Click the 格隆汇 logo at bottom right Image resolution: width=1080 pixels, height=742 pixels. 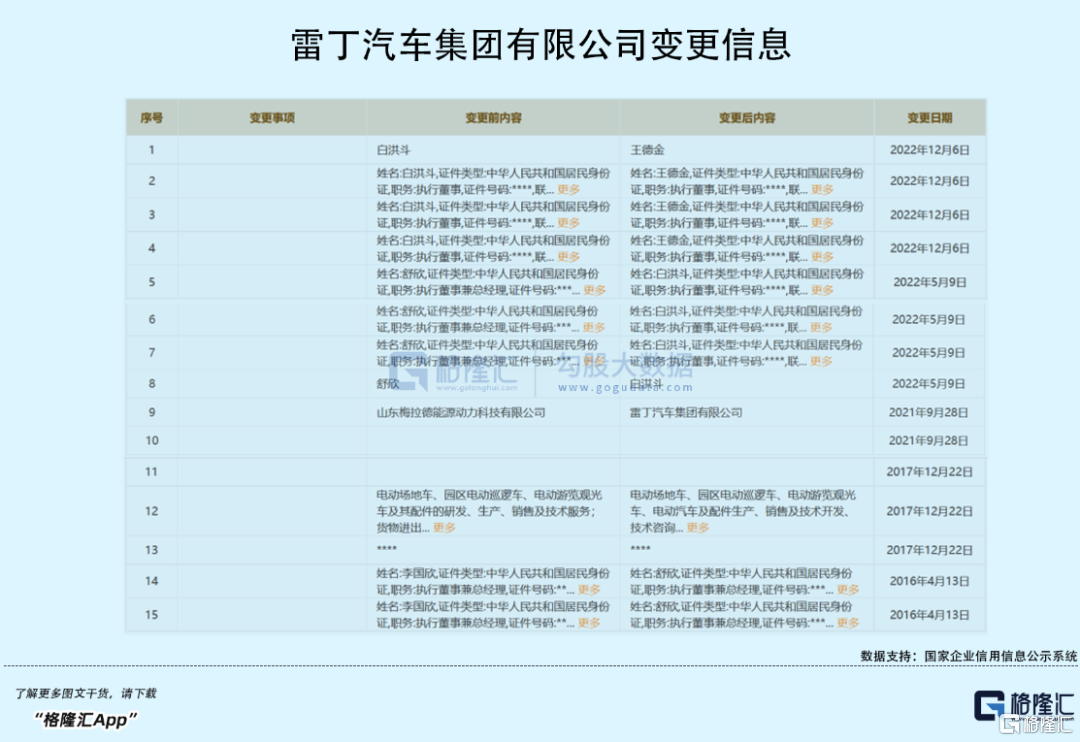(1024, 707)
